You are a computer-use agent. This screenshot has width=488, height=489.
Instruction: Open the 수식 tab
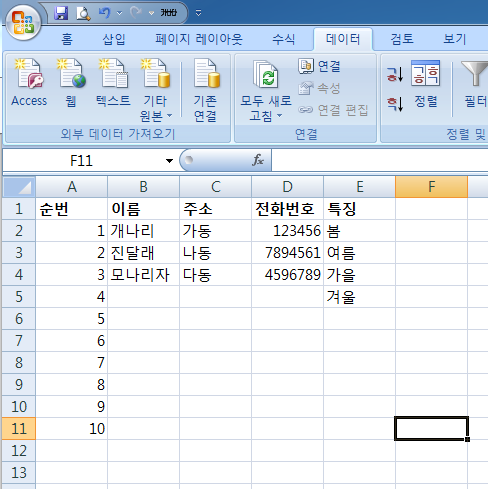click(x=283, y=39)
